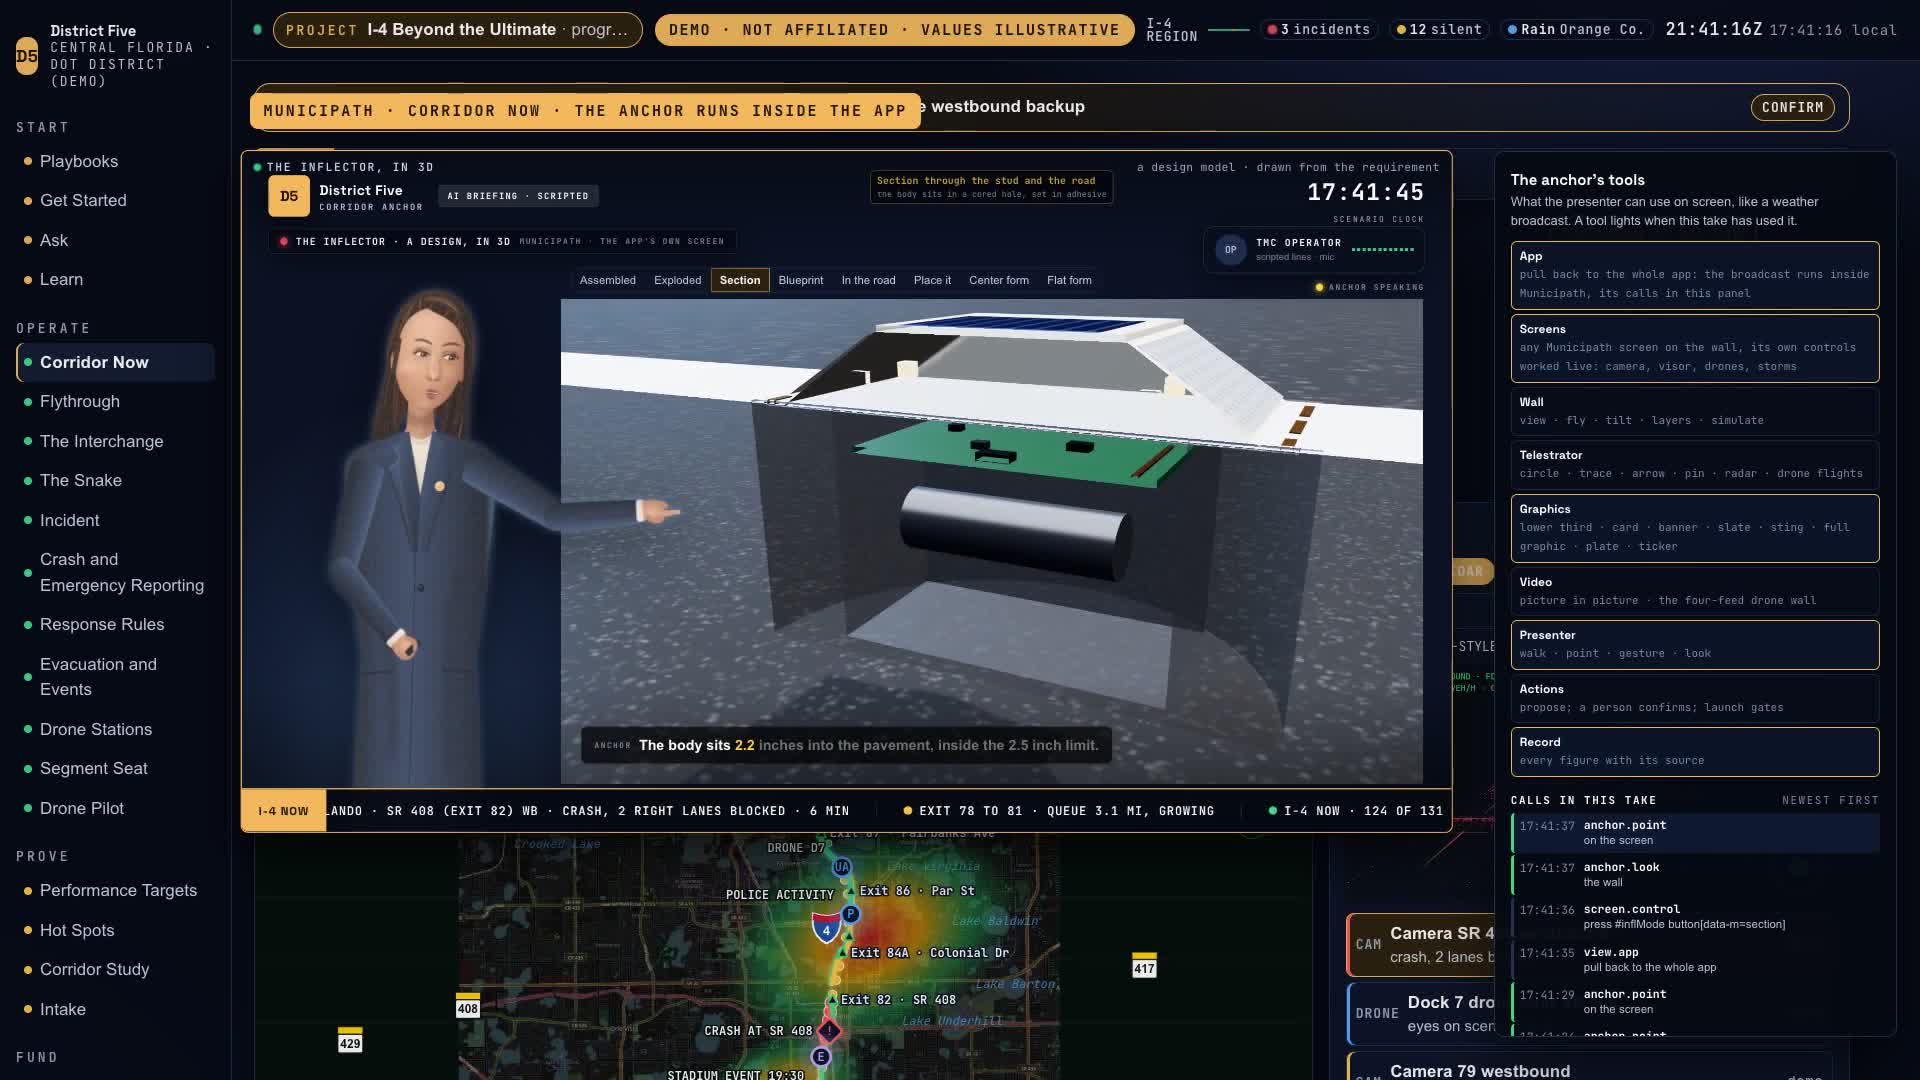Click the CONFIRM button
The image size is (1920, 1080).
1792,107
